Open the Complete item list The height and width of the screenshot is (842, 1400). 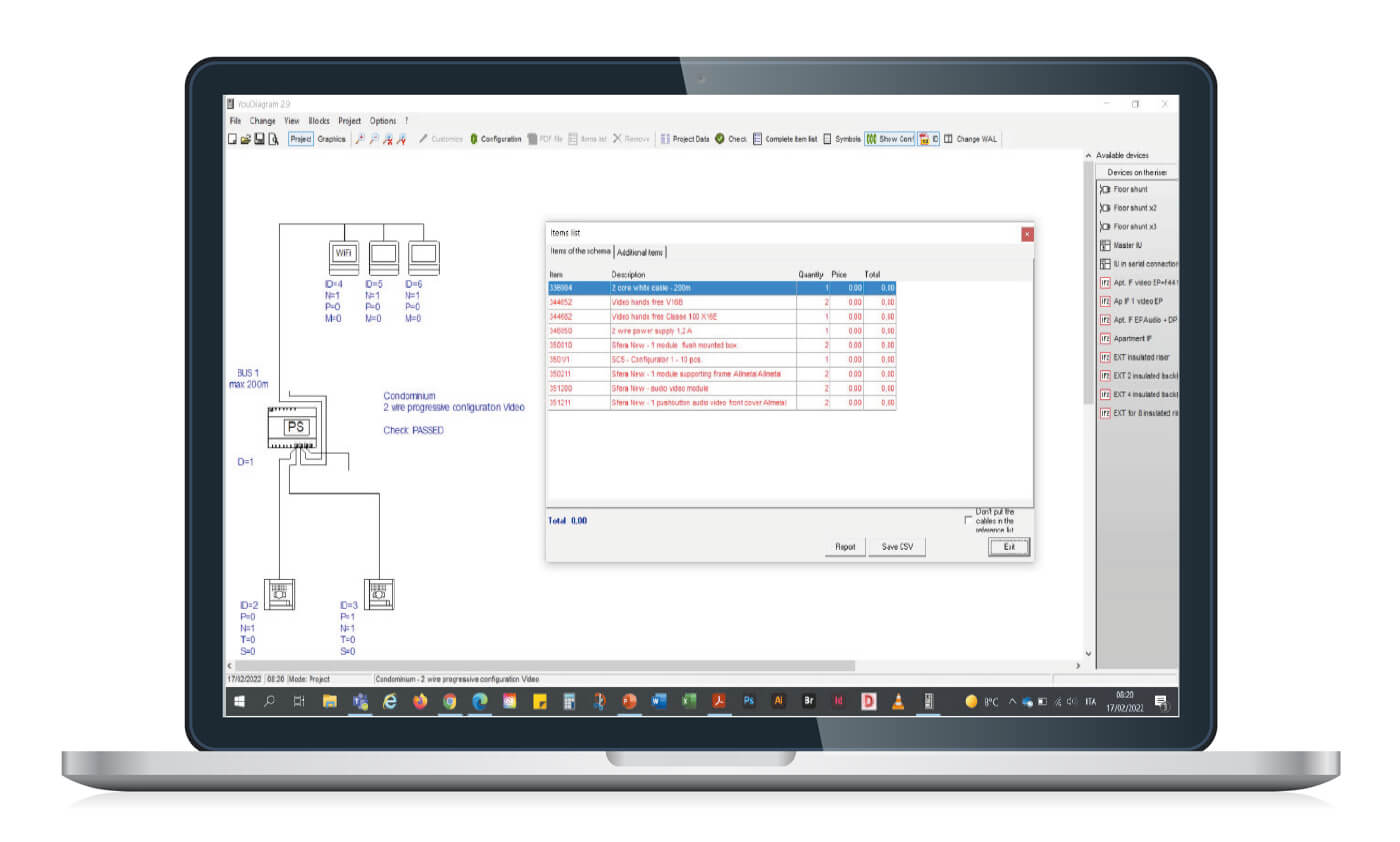pyautogui.click(x=785, y=139)
